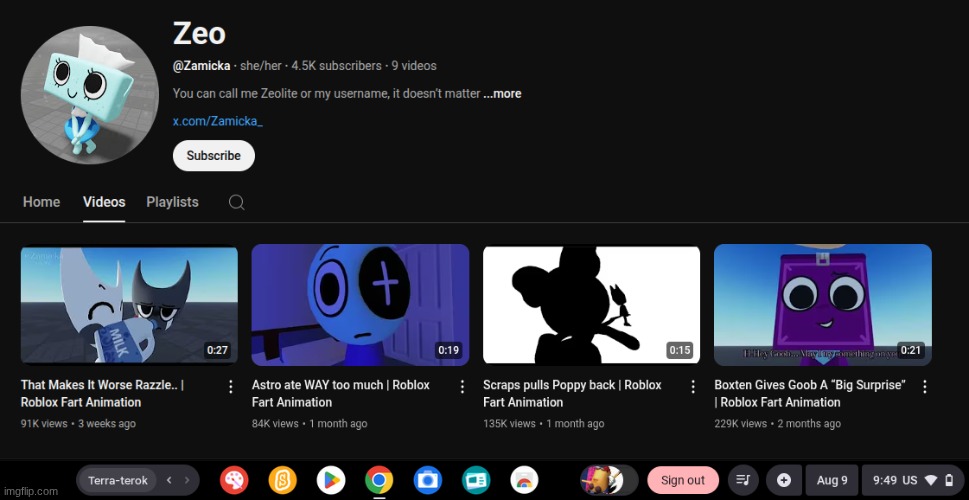This screenshot has width=969, height=500.
Task: Click the '84K views • 1 month ago' text
Action: pos(310,424)
